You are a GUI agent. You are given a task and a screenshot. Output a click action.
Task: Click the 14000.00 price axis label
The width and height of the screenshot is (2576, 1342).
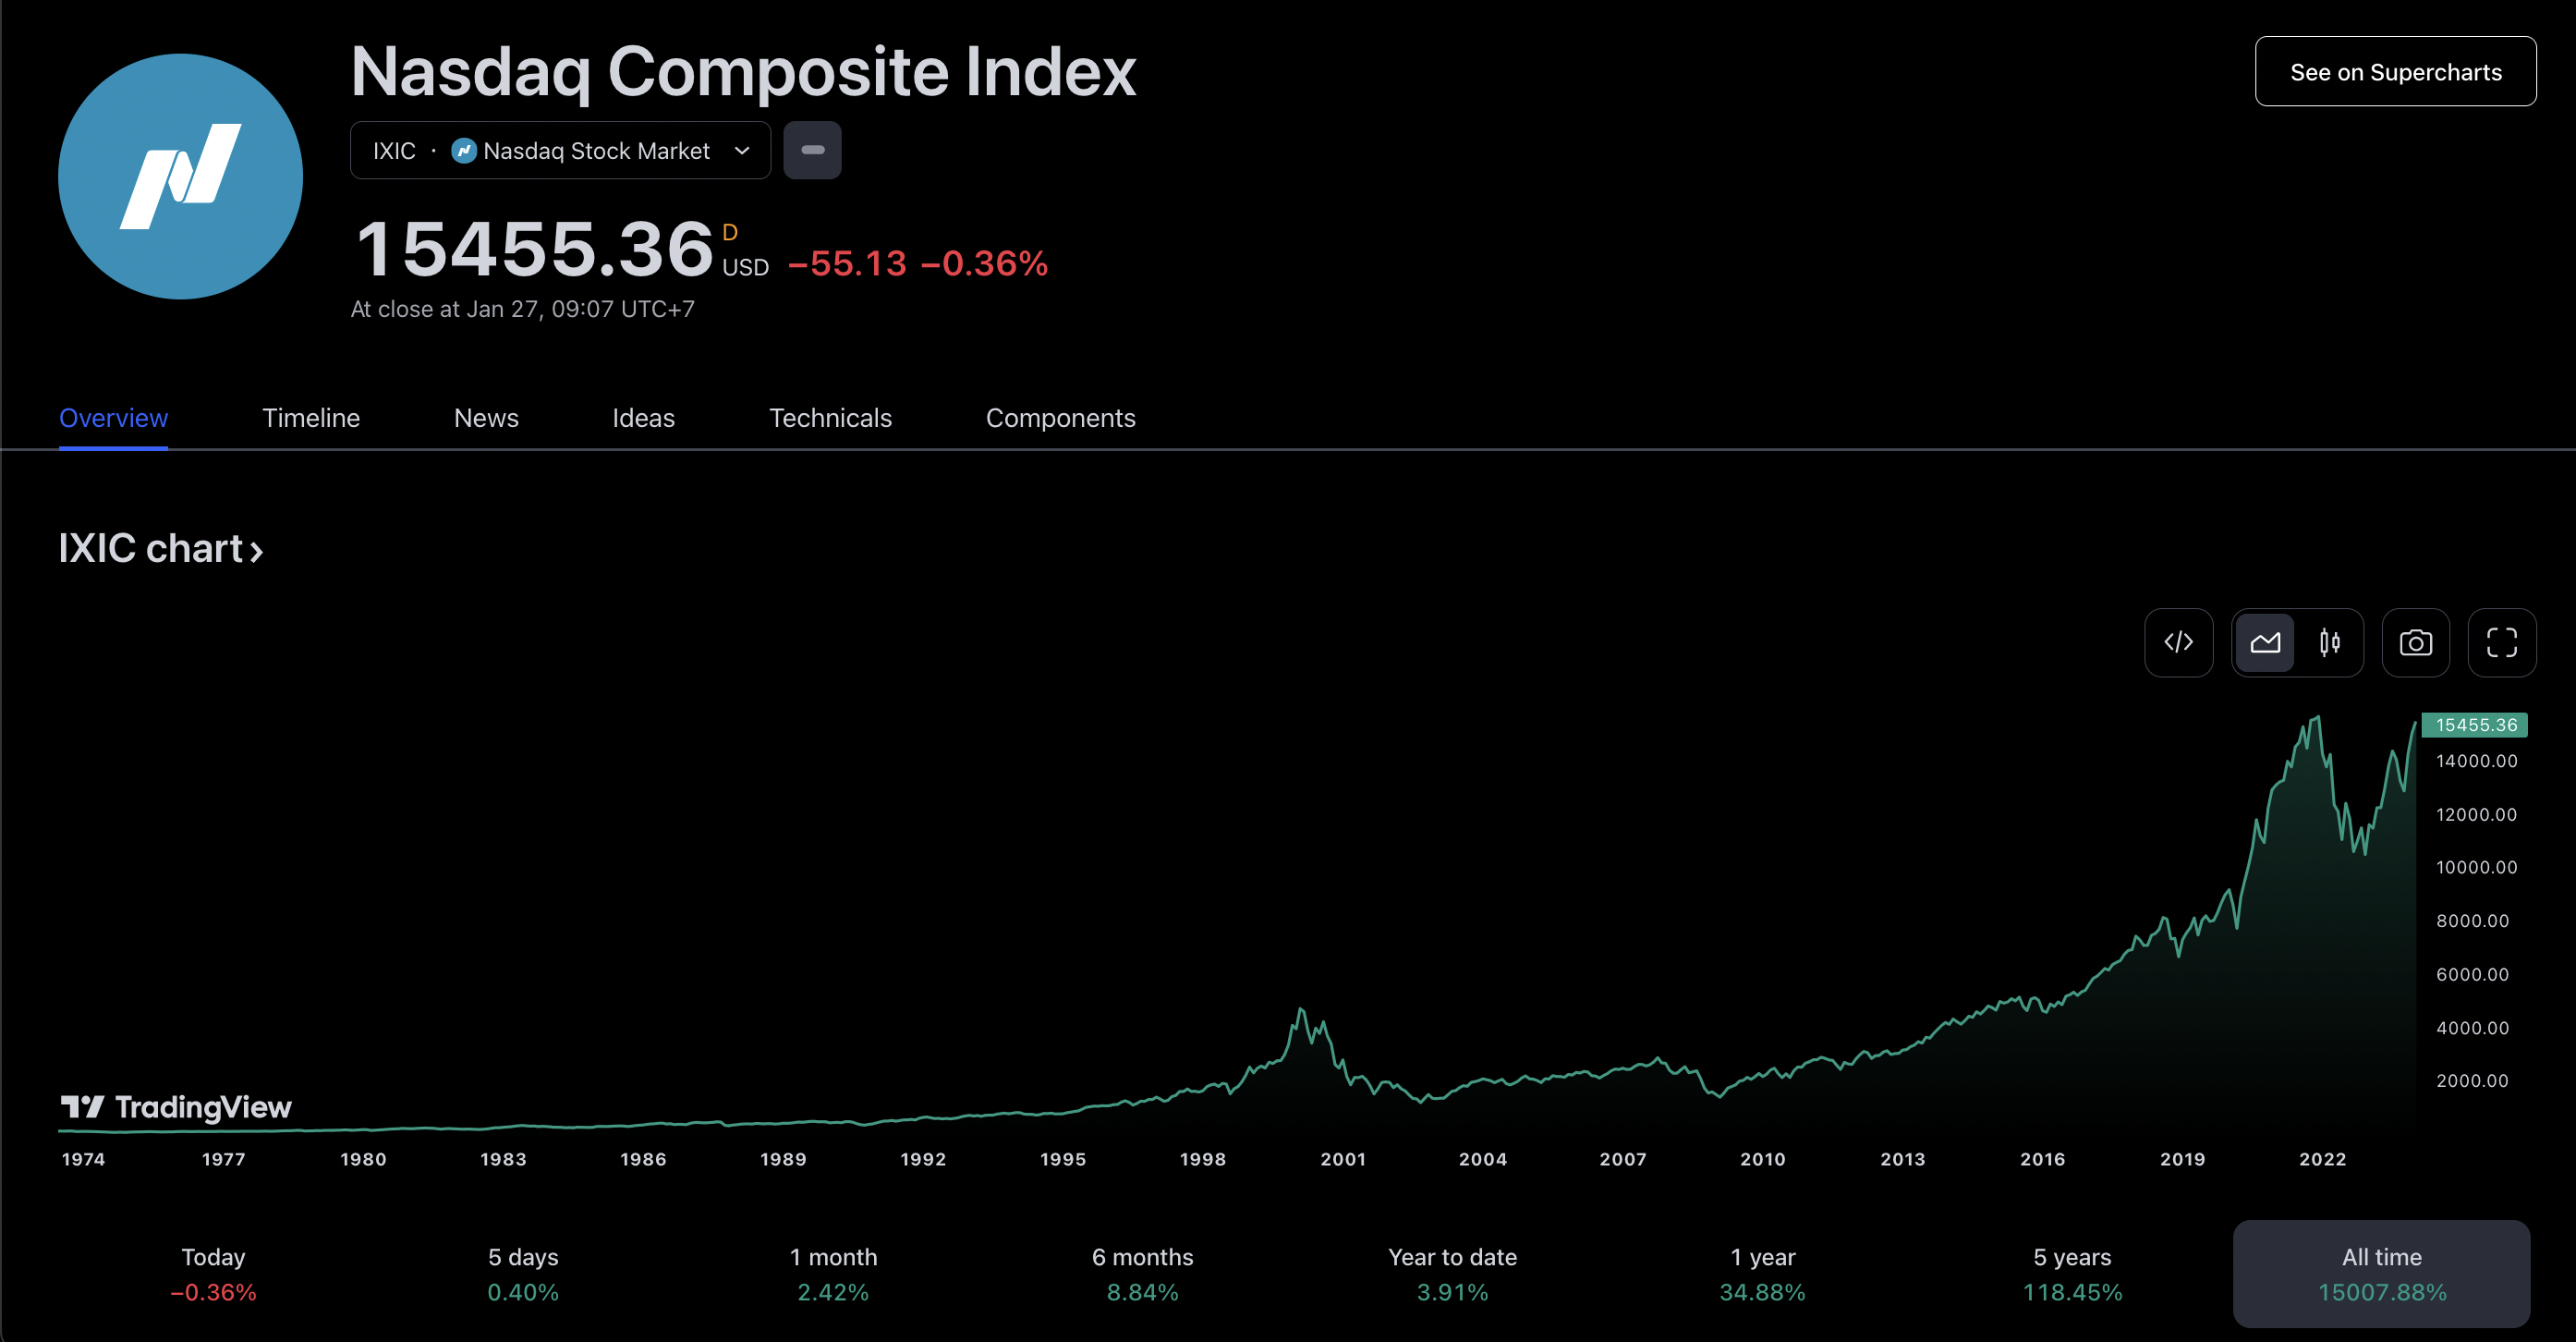[2476, 761]
